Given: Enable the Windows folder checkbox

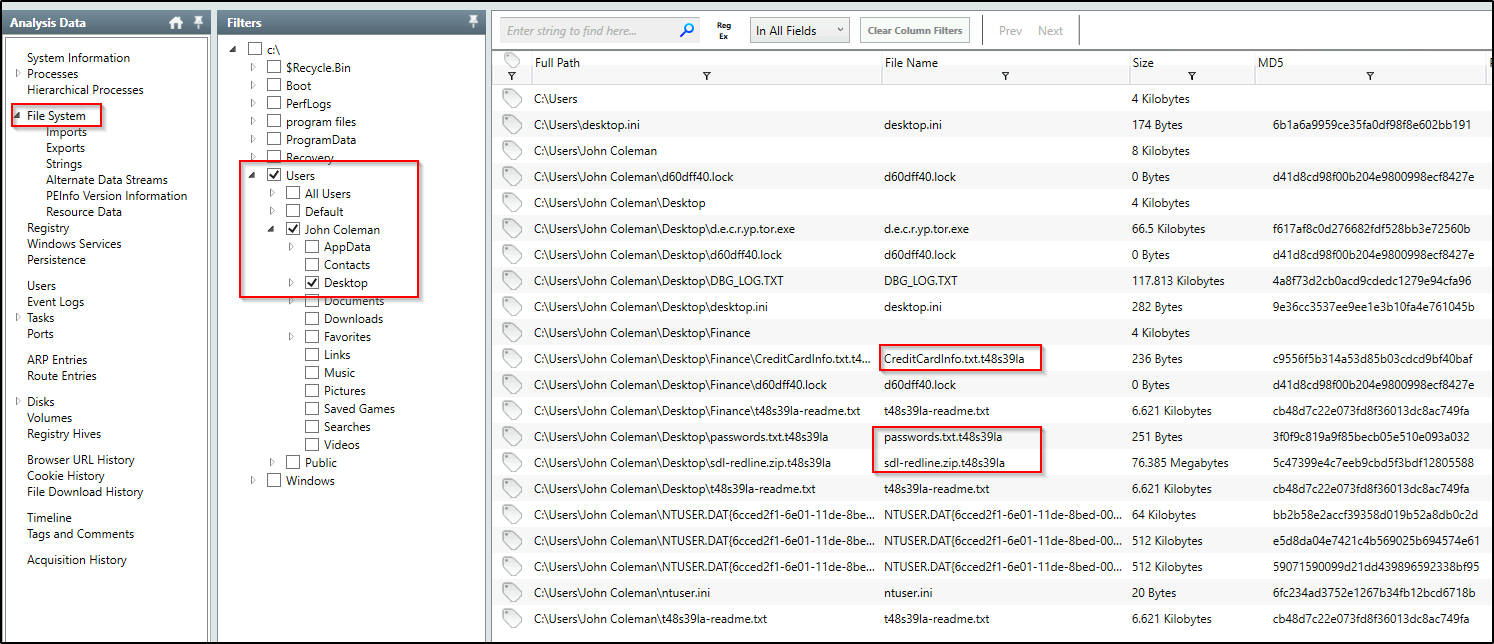Looking at the screenshot, I should pyautogui.click(x=273, y=480).
